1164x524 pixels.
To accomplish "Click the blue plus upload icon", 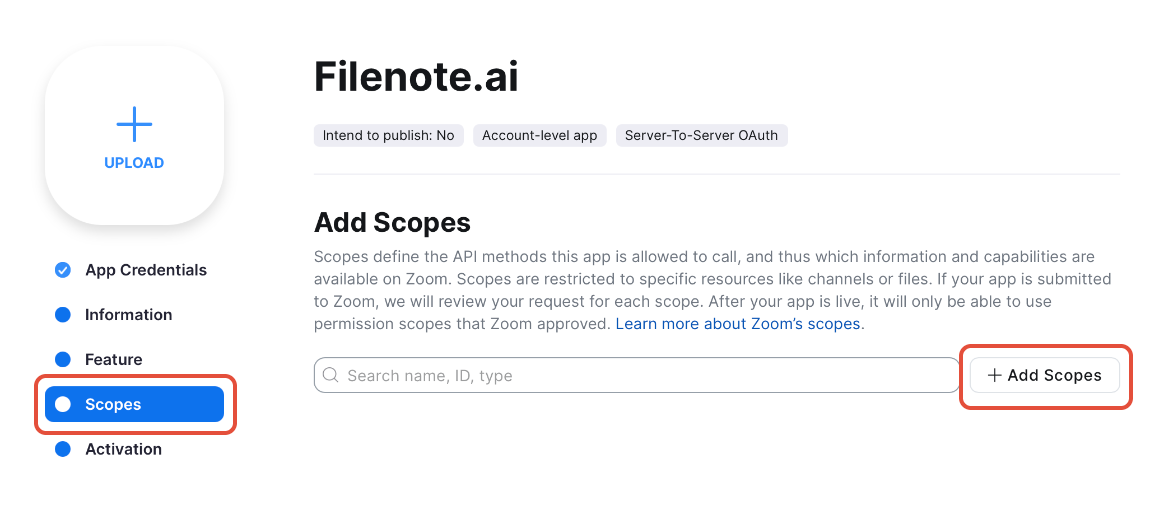I will [x=134, y=124].
